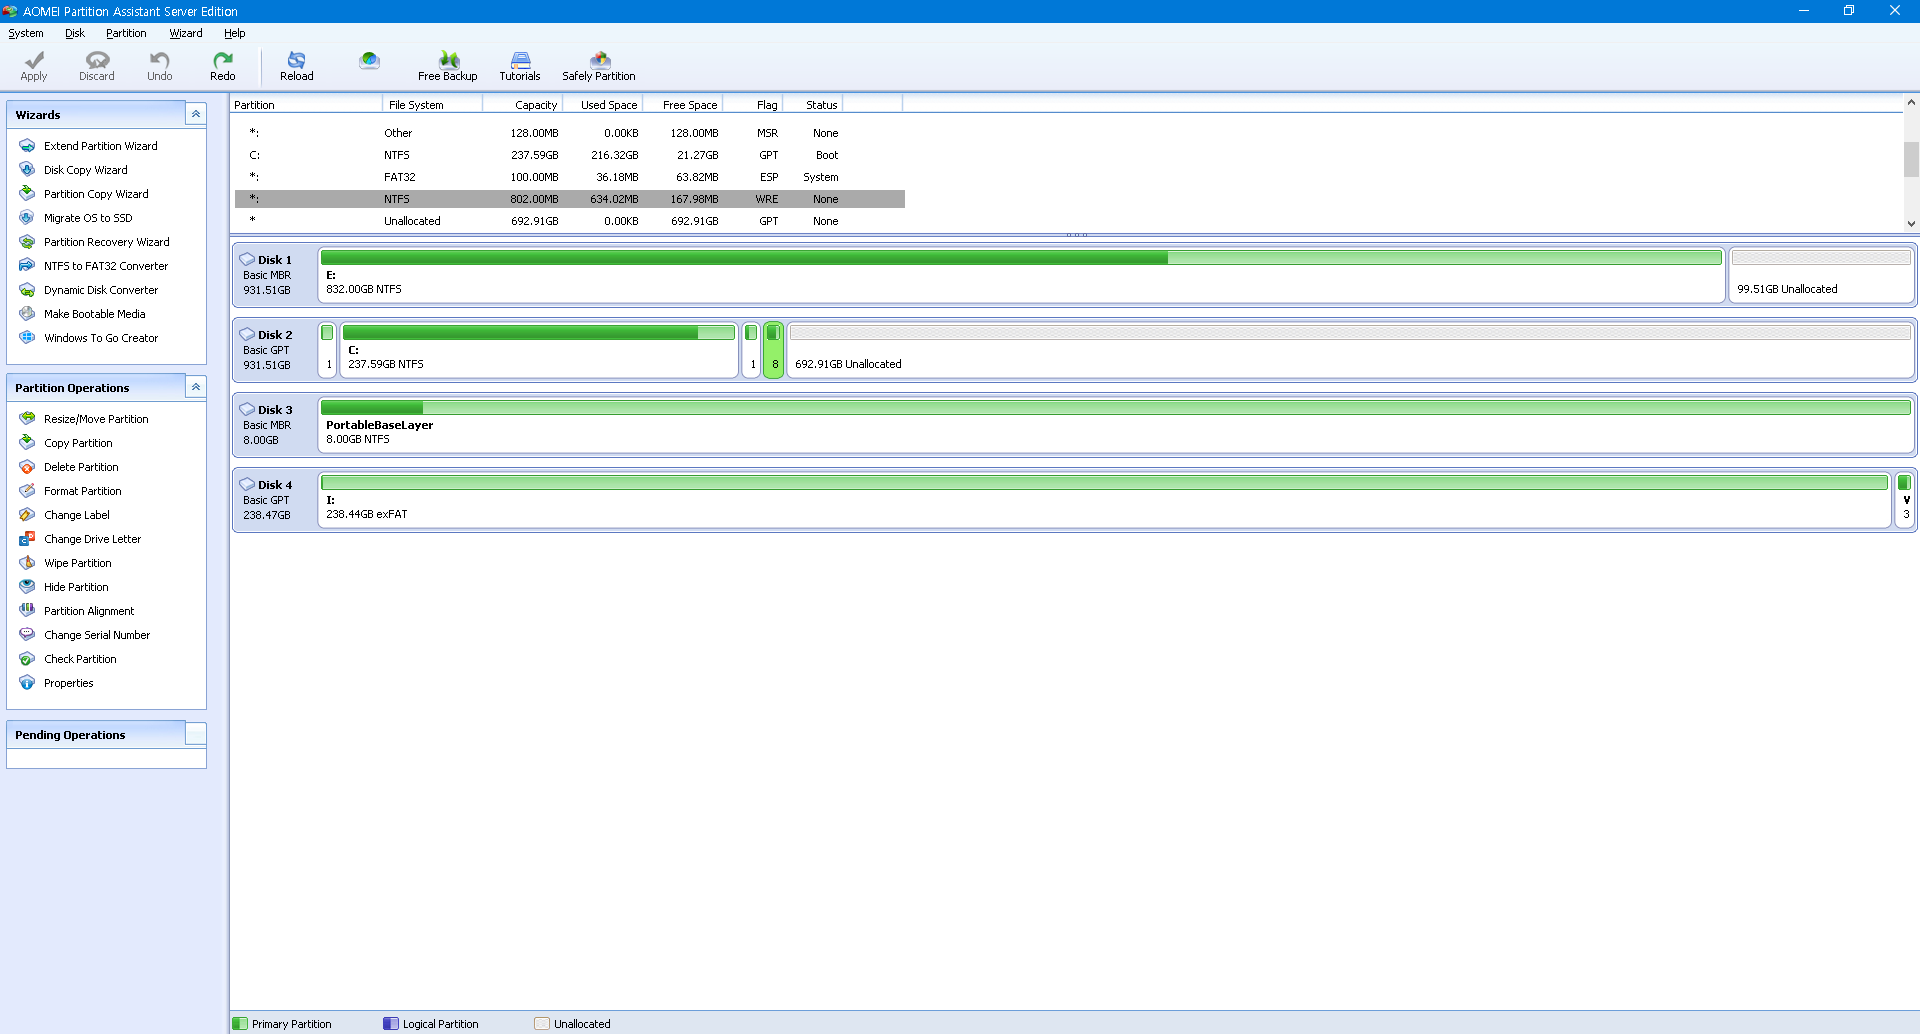1920x1034 pixels.
Task: Select C: NTFS 237.59GB row in list
Action: tap(570, 155)
